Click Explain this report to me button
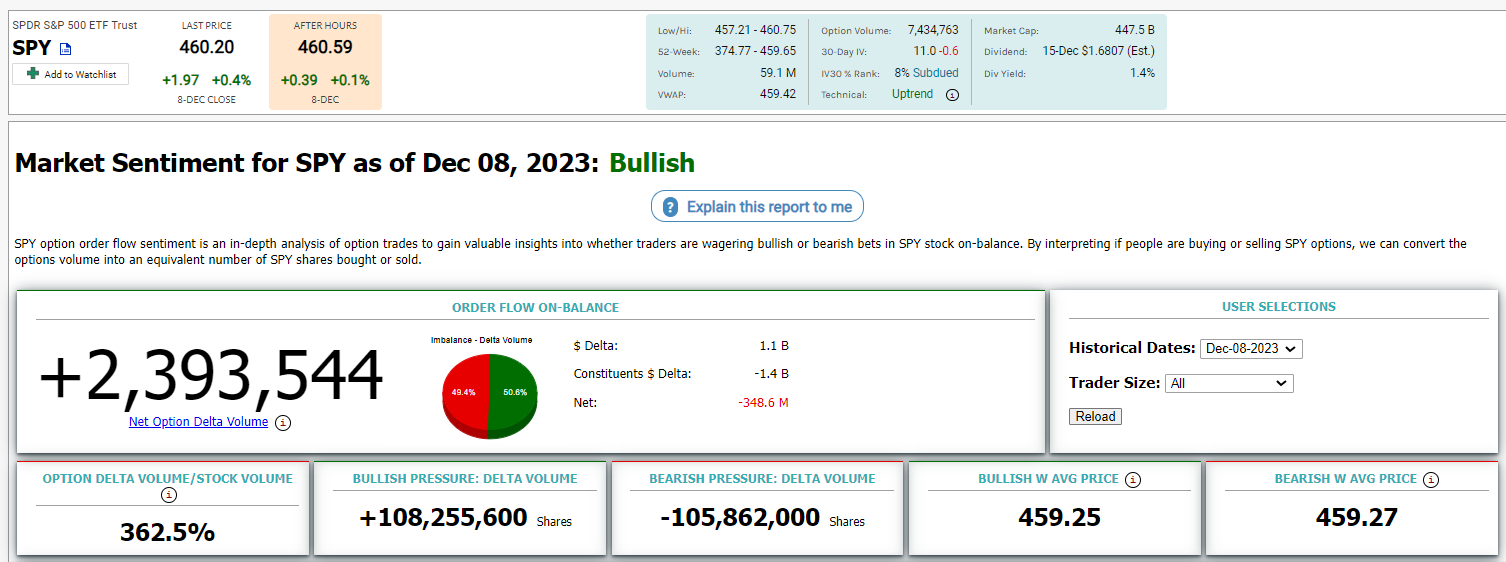Image resolution: width=1506 pixels, height=562 pixels. (x=757, y=207)
